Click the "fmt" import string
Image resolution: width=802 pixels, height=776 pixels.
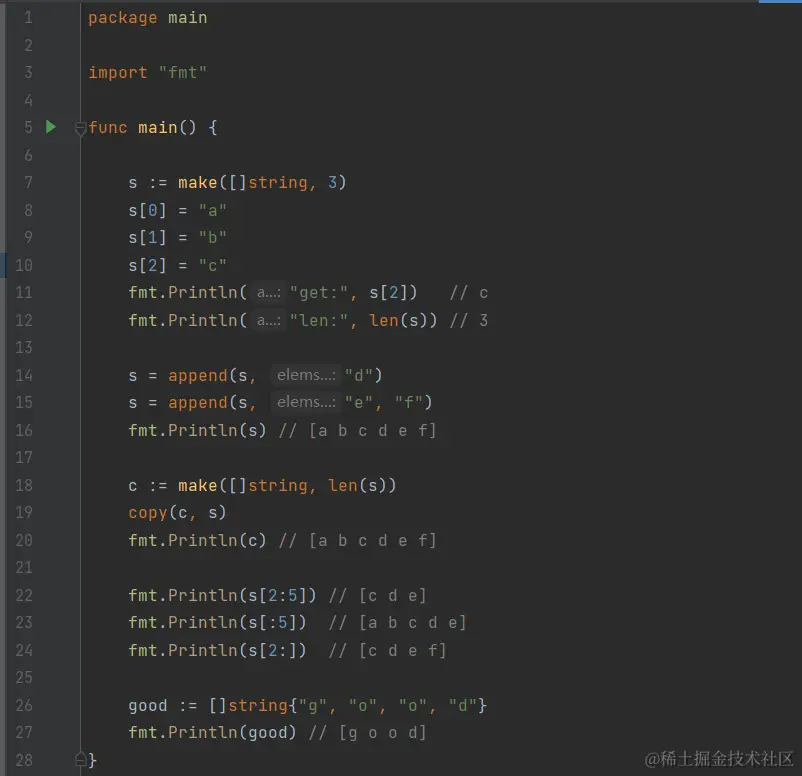[x=182, y=73]
